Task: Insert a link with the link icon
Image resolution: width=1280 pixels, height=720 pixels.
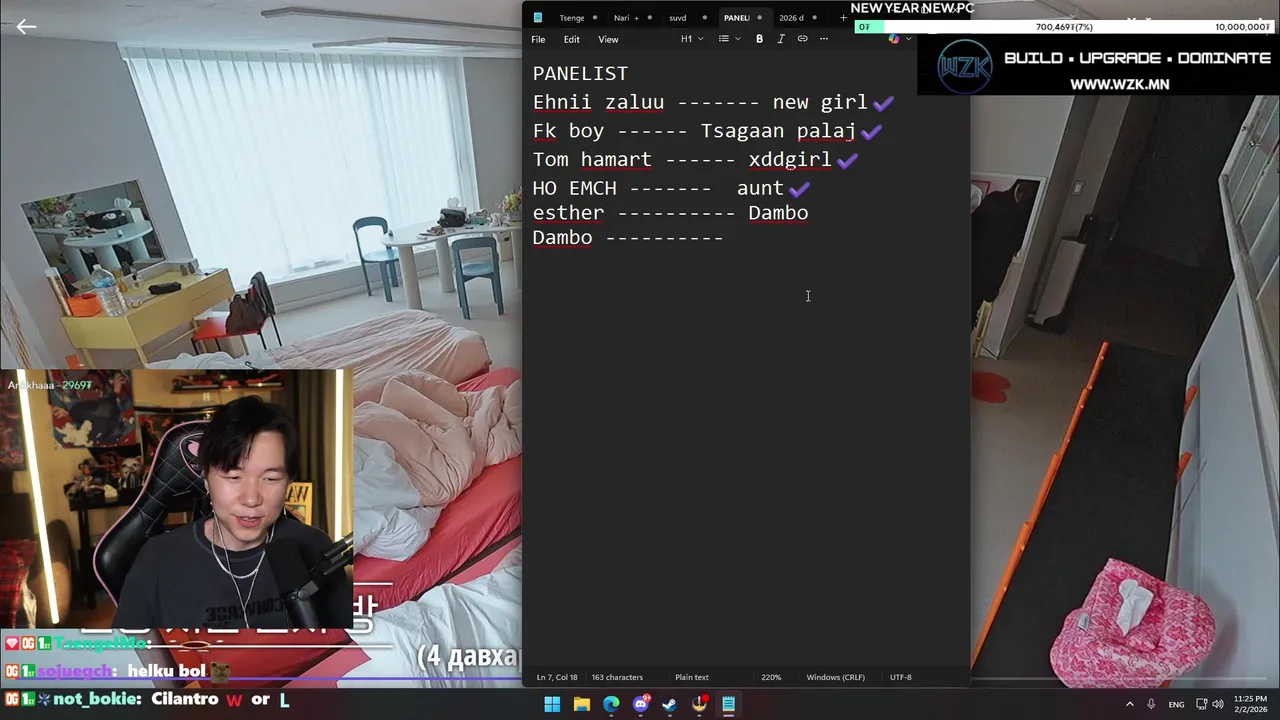Action: (802, 39)
